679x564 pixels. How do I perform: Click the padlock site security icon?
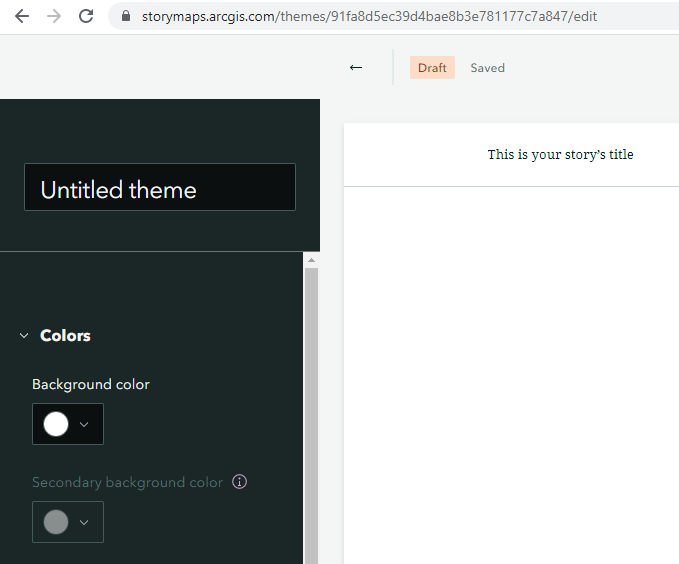click(x=126, y=16)
